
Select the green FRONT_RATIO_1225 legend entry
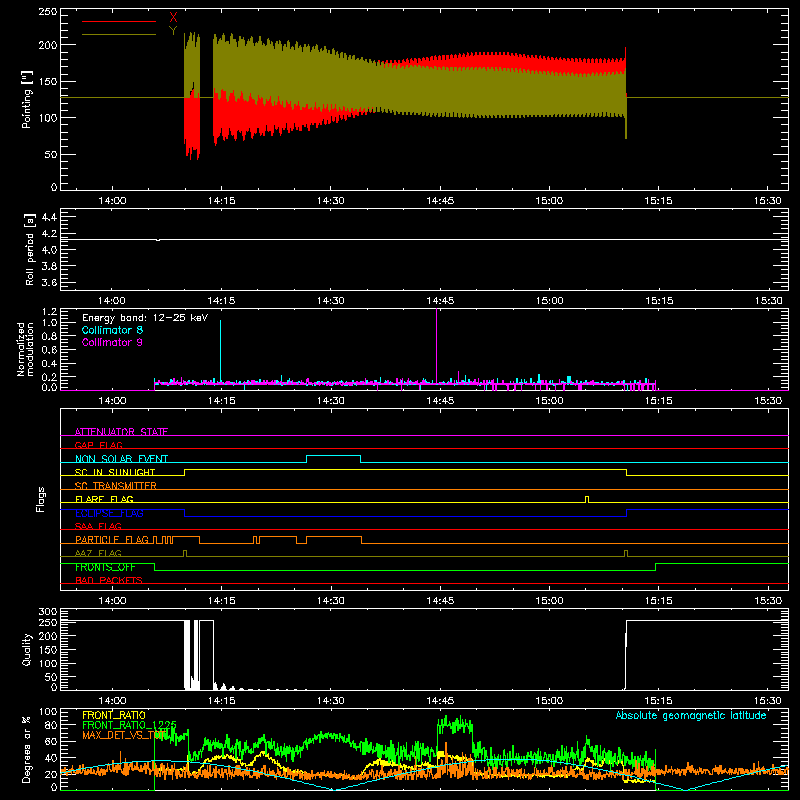129,725
